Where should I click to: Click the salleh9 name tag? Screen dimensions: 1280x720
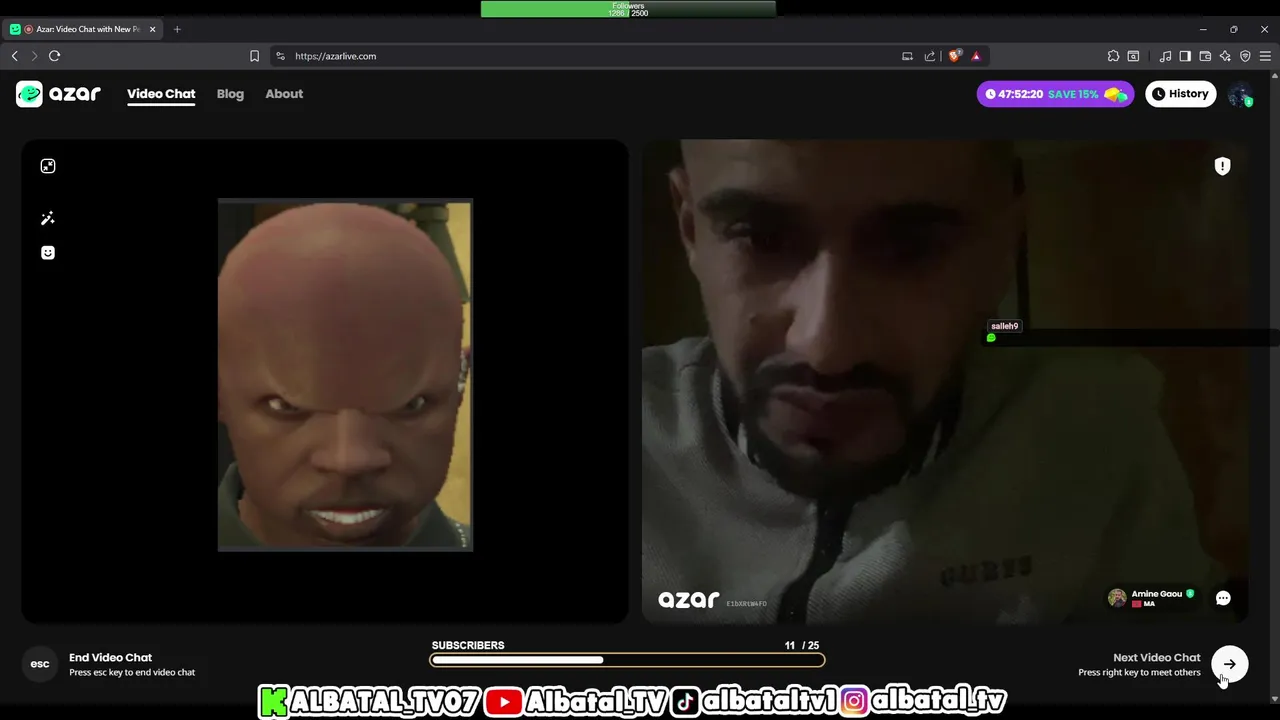tap(1004, 326)
